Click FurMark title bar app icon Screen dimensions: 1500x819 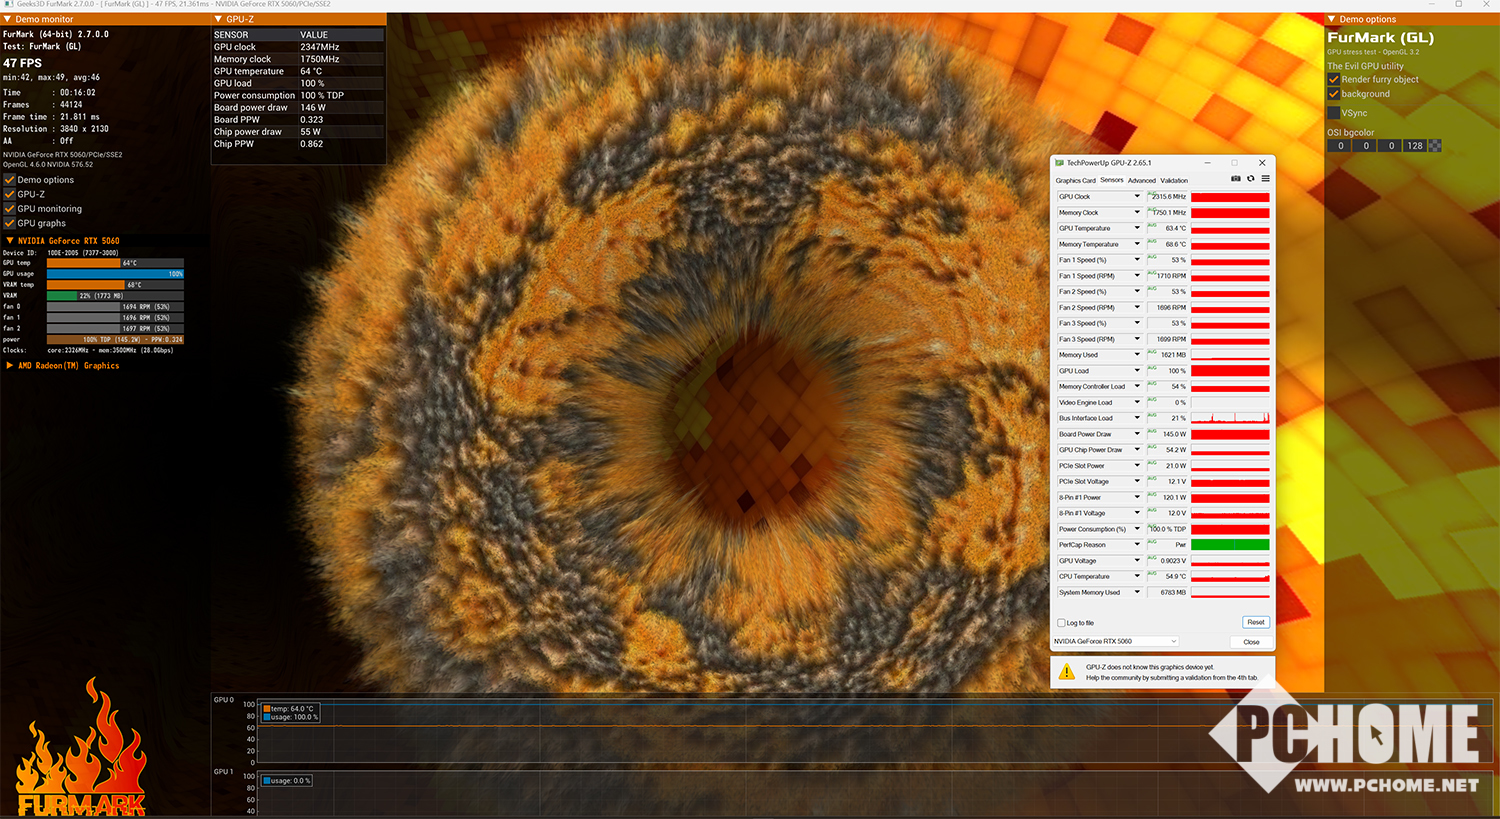click(8, 4)
